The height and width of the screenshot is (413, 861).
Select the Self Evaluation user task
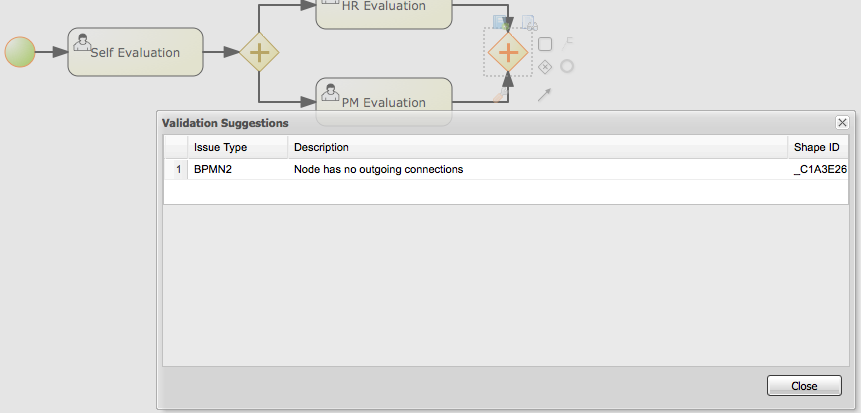[x=135, y=52]
